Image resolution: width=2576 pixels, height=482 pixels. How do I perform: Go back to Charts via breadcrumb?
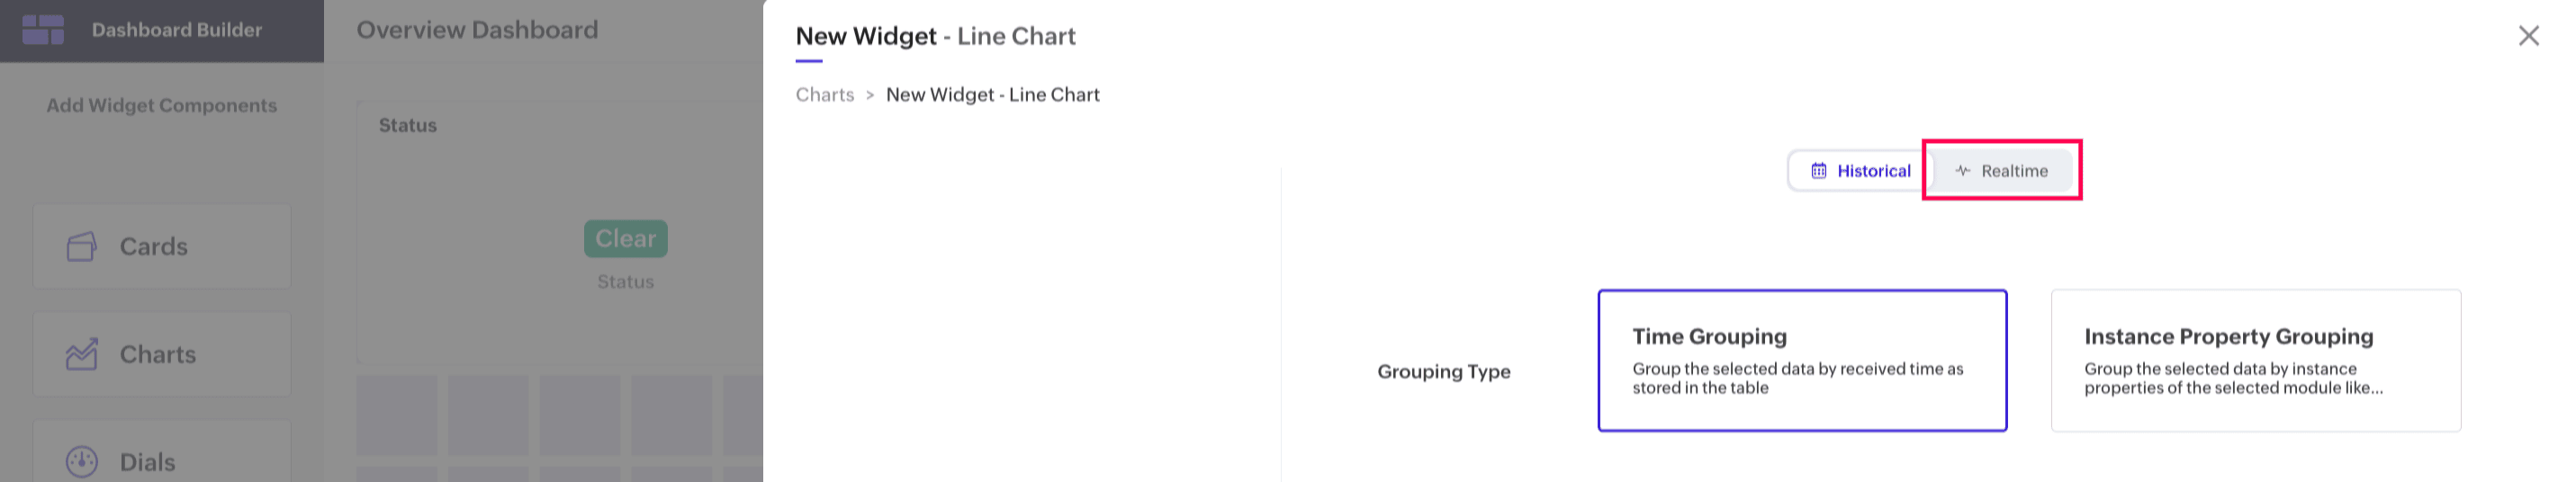825,95
